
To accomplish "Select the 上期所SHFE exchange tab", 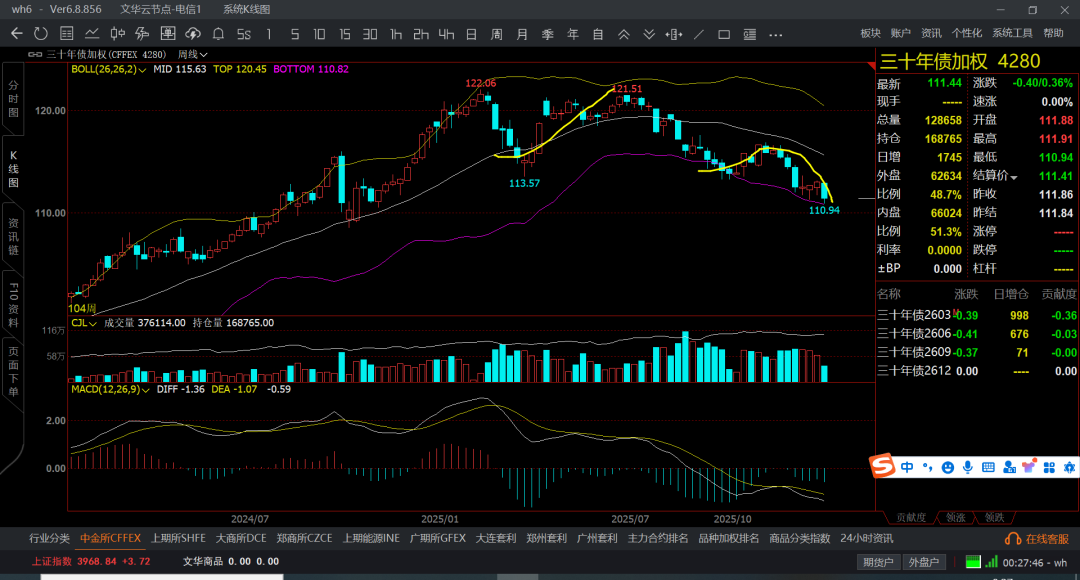I will pos(178,539).
